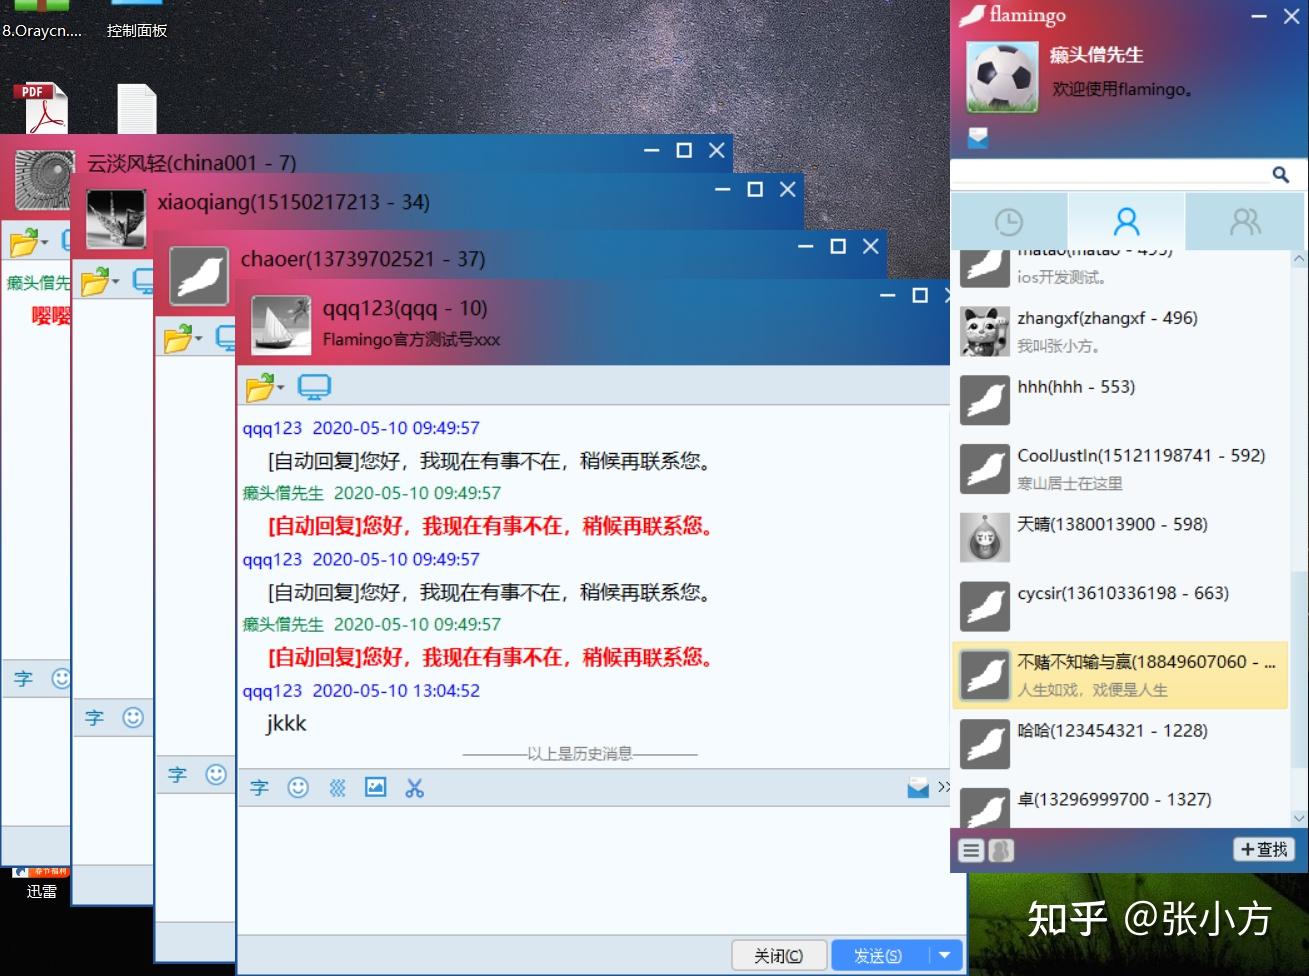Send a window shake in qqq123 chat
Image resolution: width=1309 pixels, height=976 pixels.
tap(337, 788)
